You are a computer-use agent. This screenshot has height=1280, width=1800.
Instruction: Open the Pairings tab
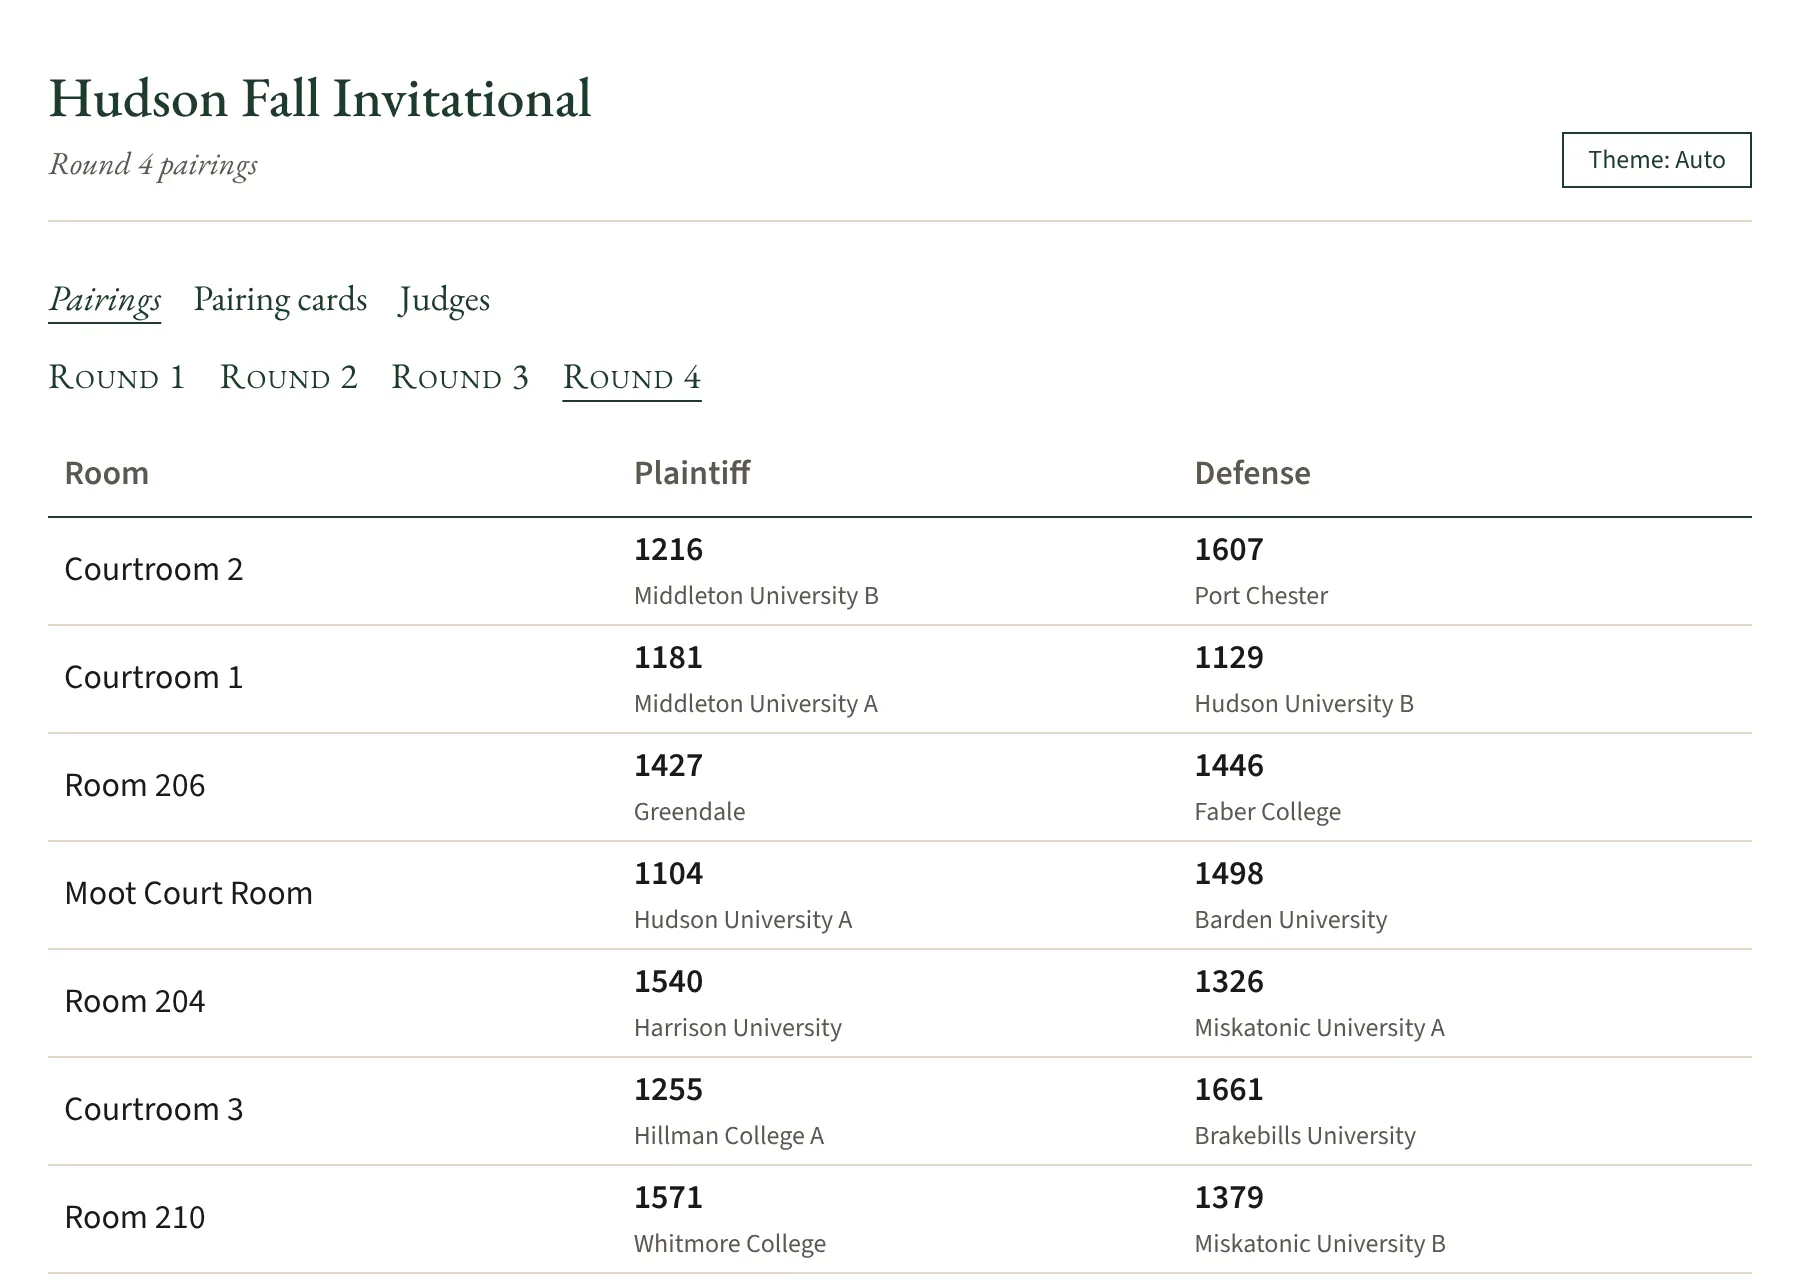click(x=105, y=299)
